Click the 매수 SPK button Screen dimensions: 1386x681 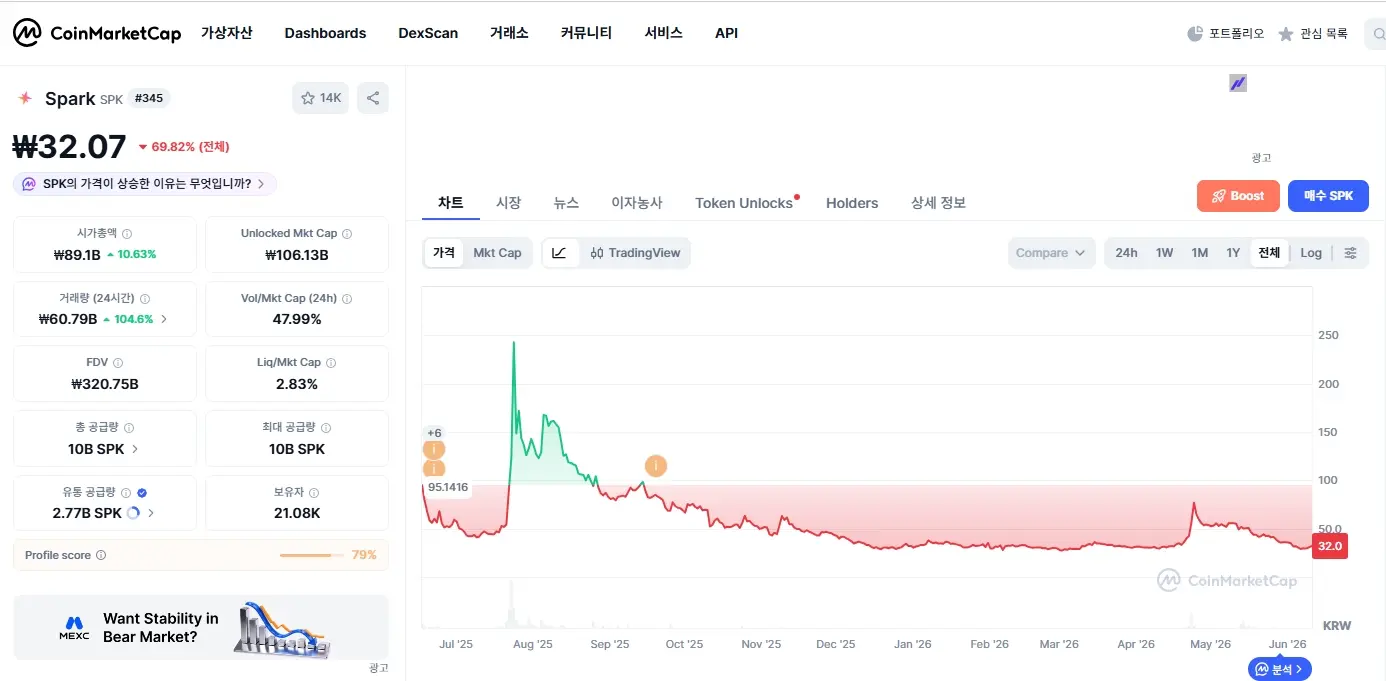coord(1328,196)
